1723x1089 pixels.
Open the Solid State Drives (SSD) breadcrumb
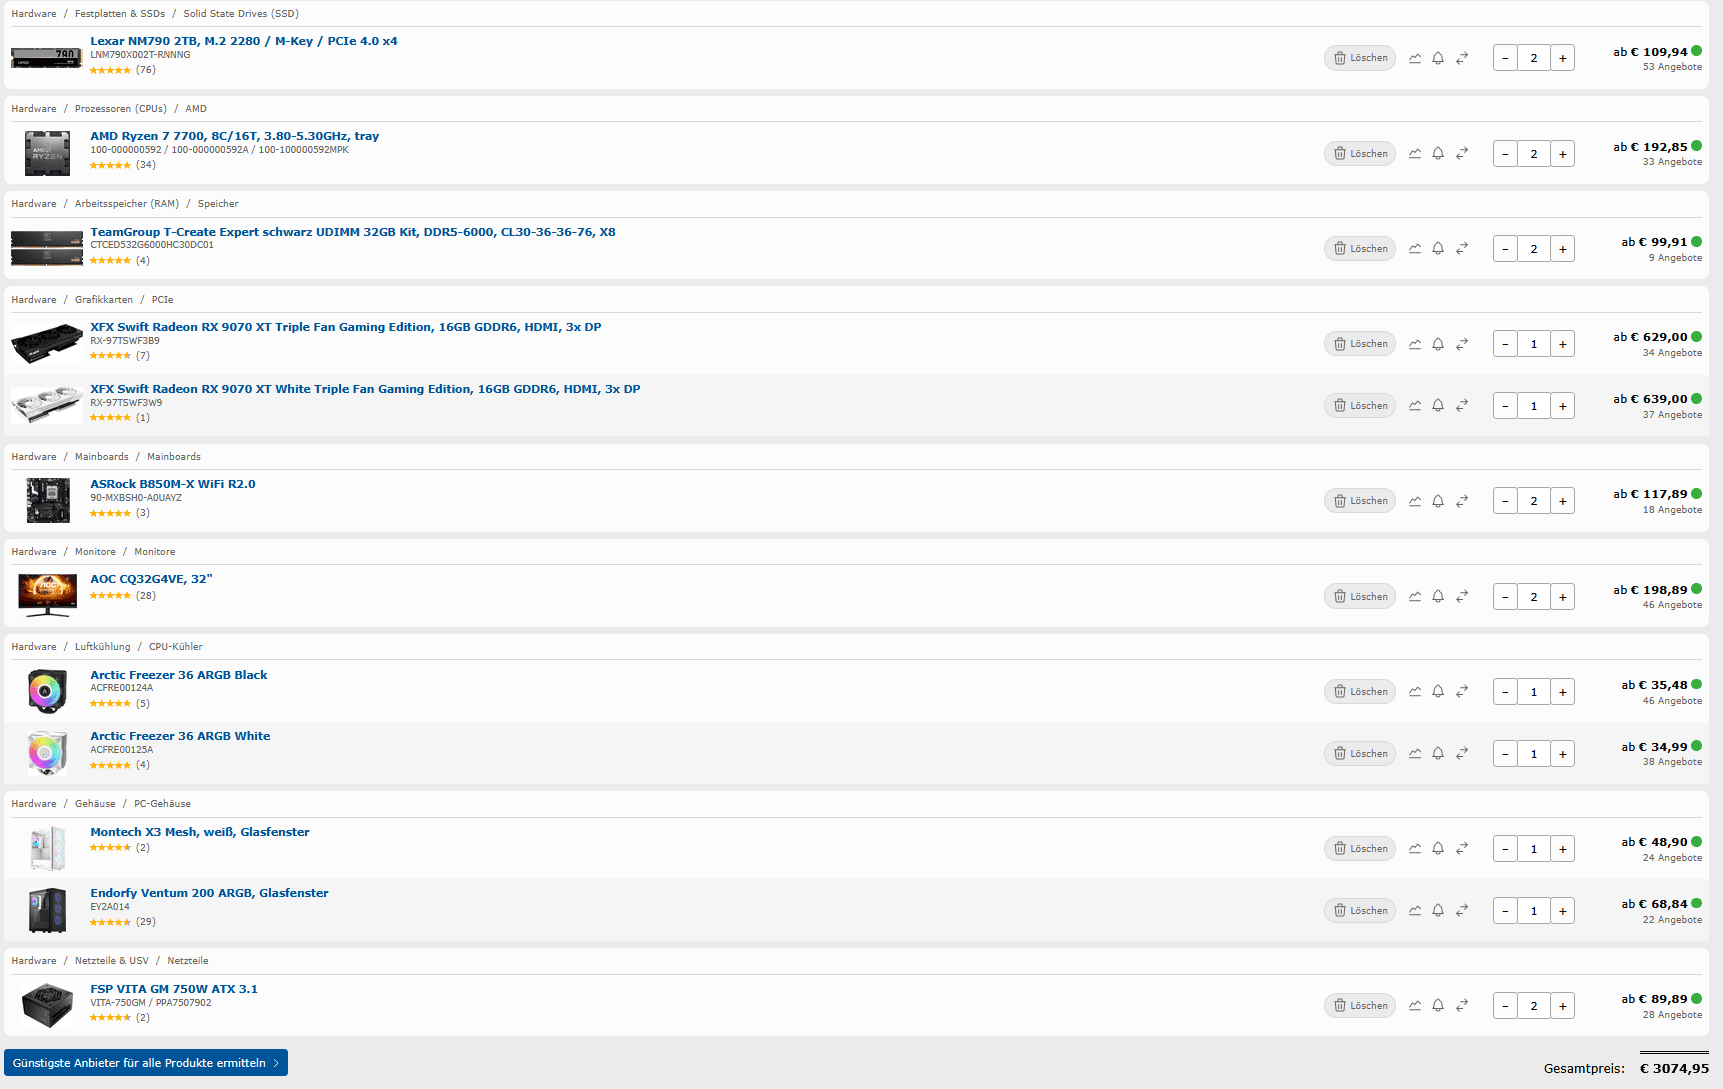[241, 14]
